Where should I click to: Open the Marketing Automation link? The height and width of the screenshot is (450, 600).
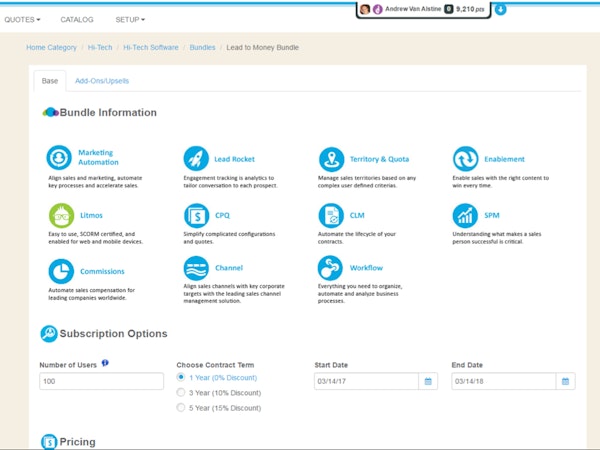(98, 157)
